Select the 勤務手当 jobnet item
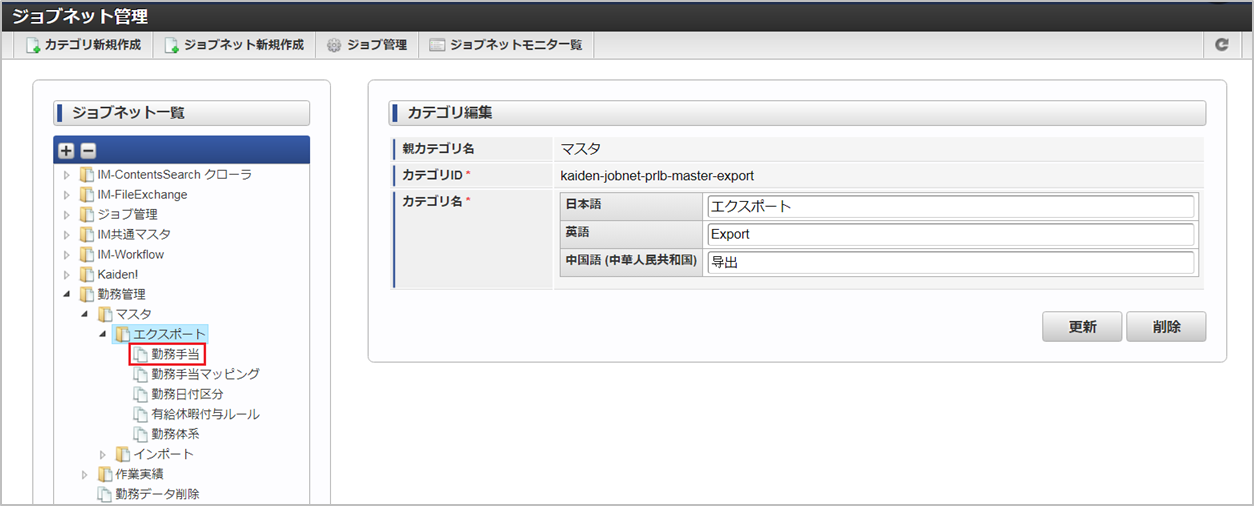Viewport: 1254px width, 506px height. point(175,354)
